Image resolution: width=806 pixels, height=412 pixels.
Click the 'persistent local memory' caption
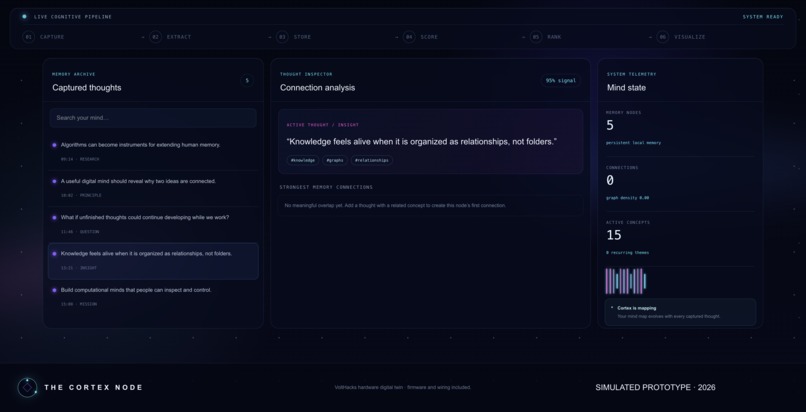[633, 143]
